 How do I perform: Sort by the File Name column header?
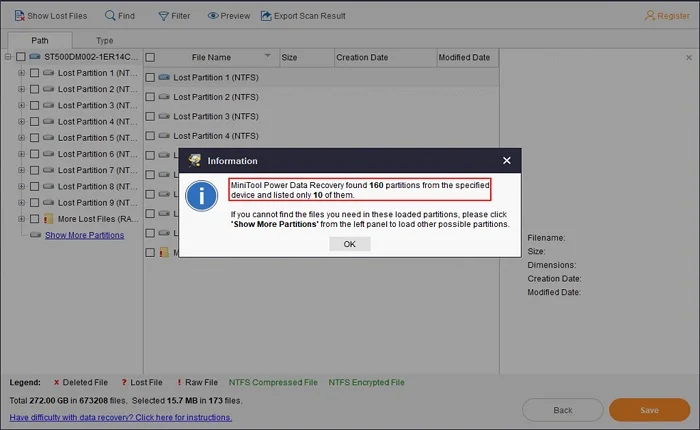point(211,57)
